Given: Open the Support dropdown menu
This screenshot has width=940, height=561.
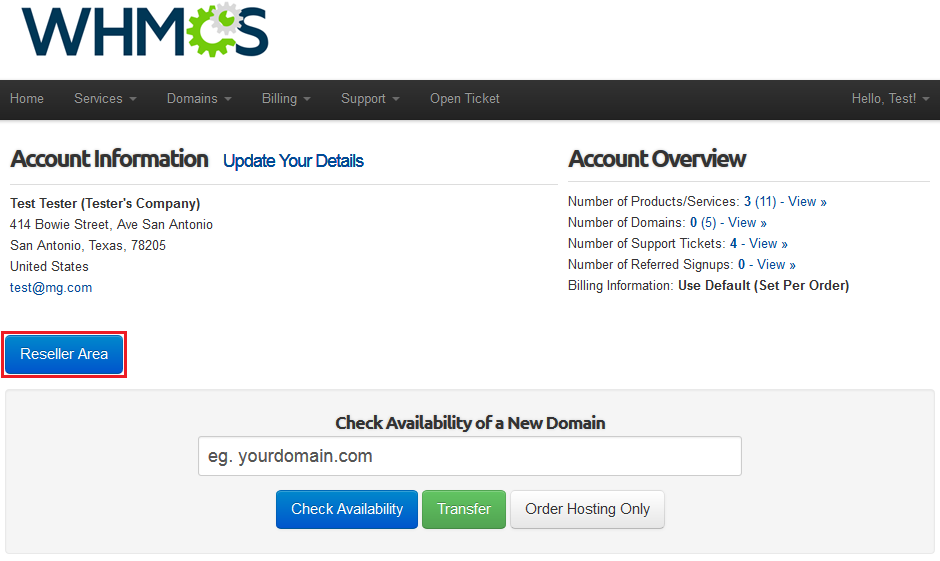Looking at the screenshot, I should [370, 99].
